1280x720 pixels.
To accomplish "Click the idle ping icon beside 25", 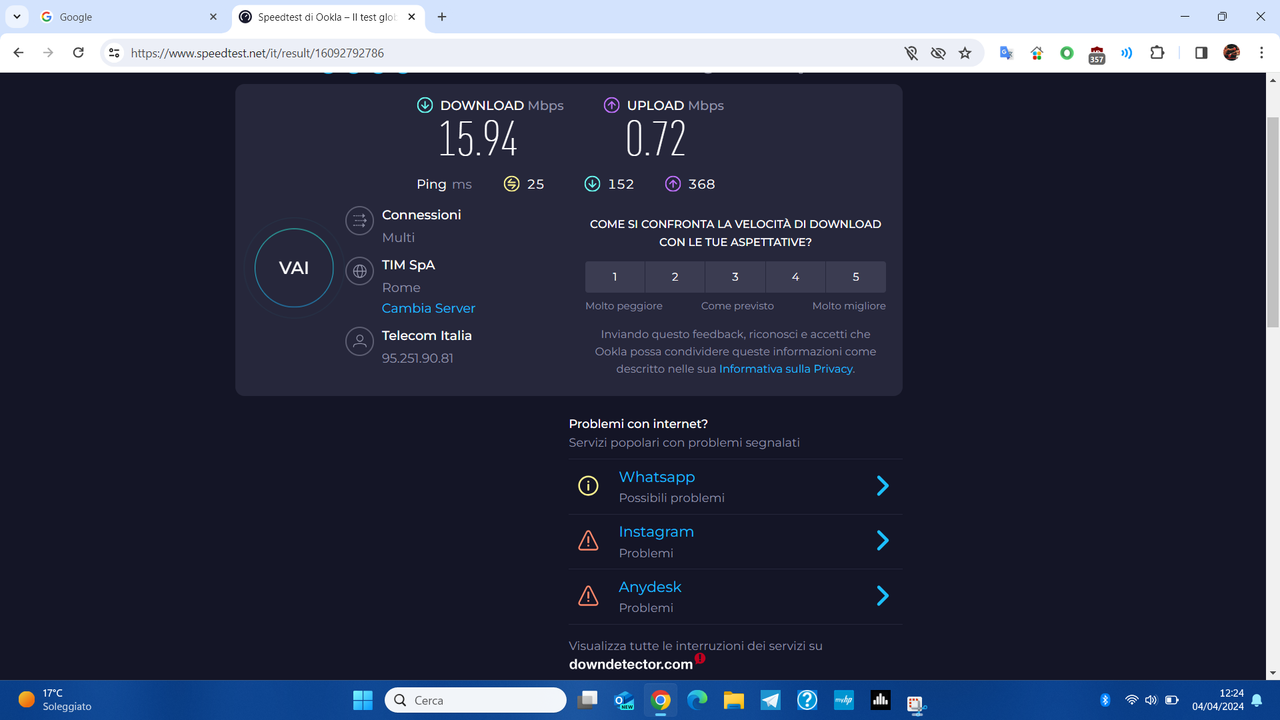I will pyautogui.click(x=512, y=184).
